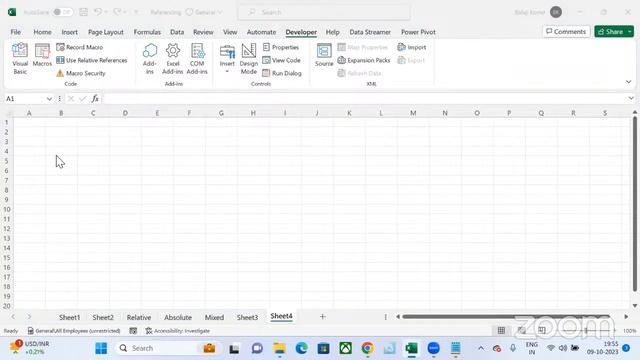Switch to Sheet1 tab
The width and height of the screenshot is (640, 360).
pyautogui.click(x=69, y=317)
